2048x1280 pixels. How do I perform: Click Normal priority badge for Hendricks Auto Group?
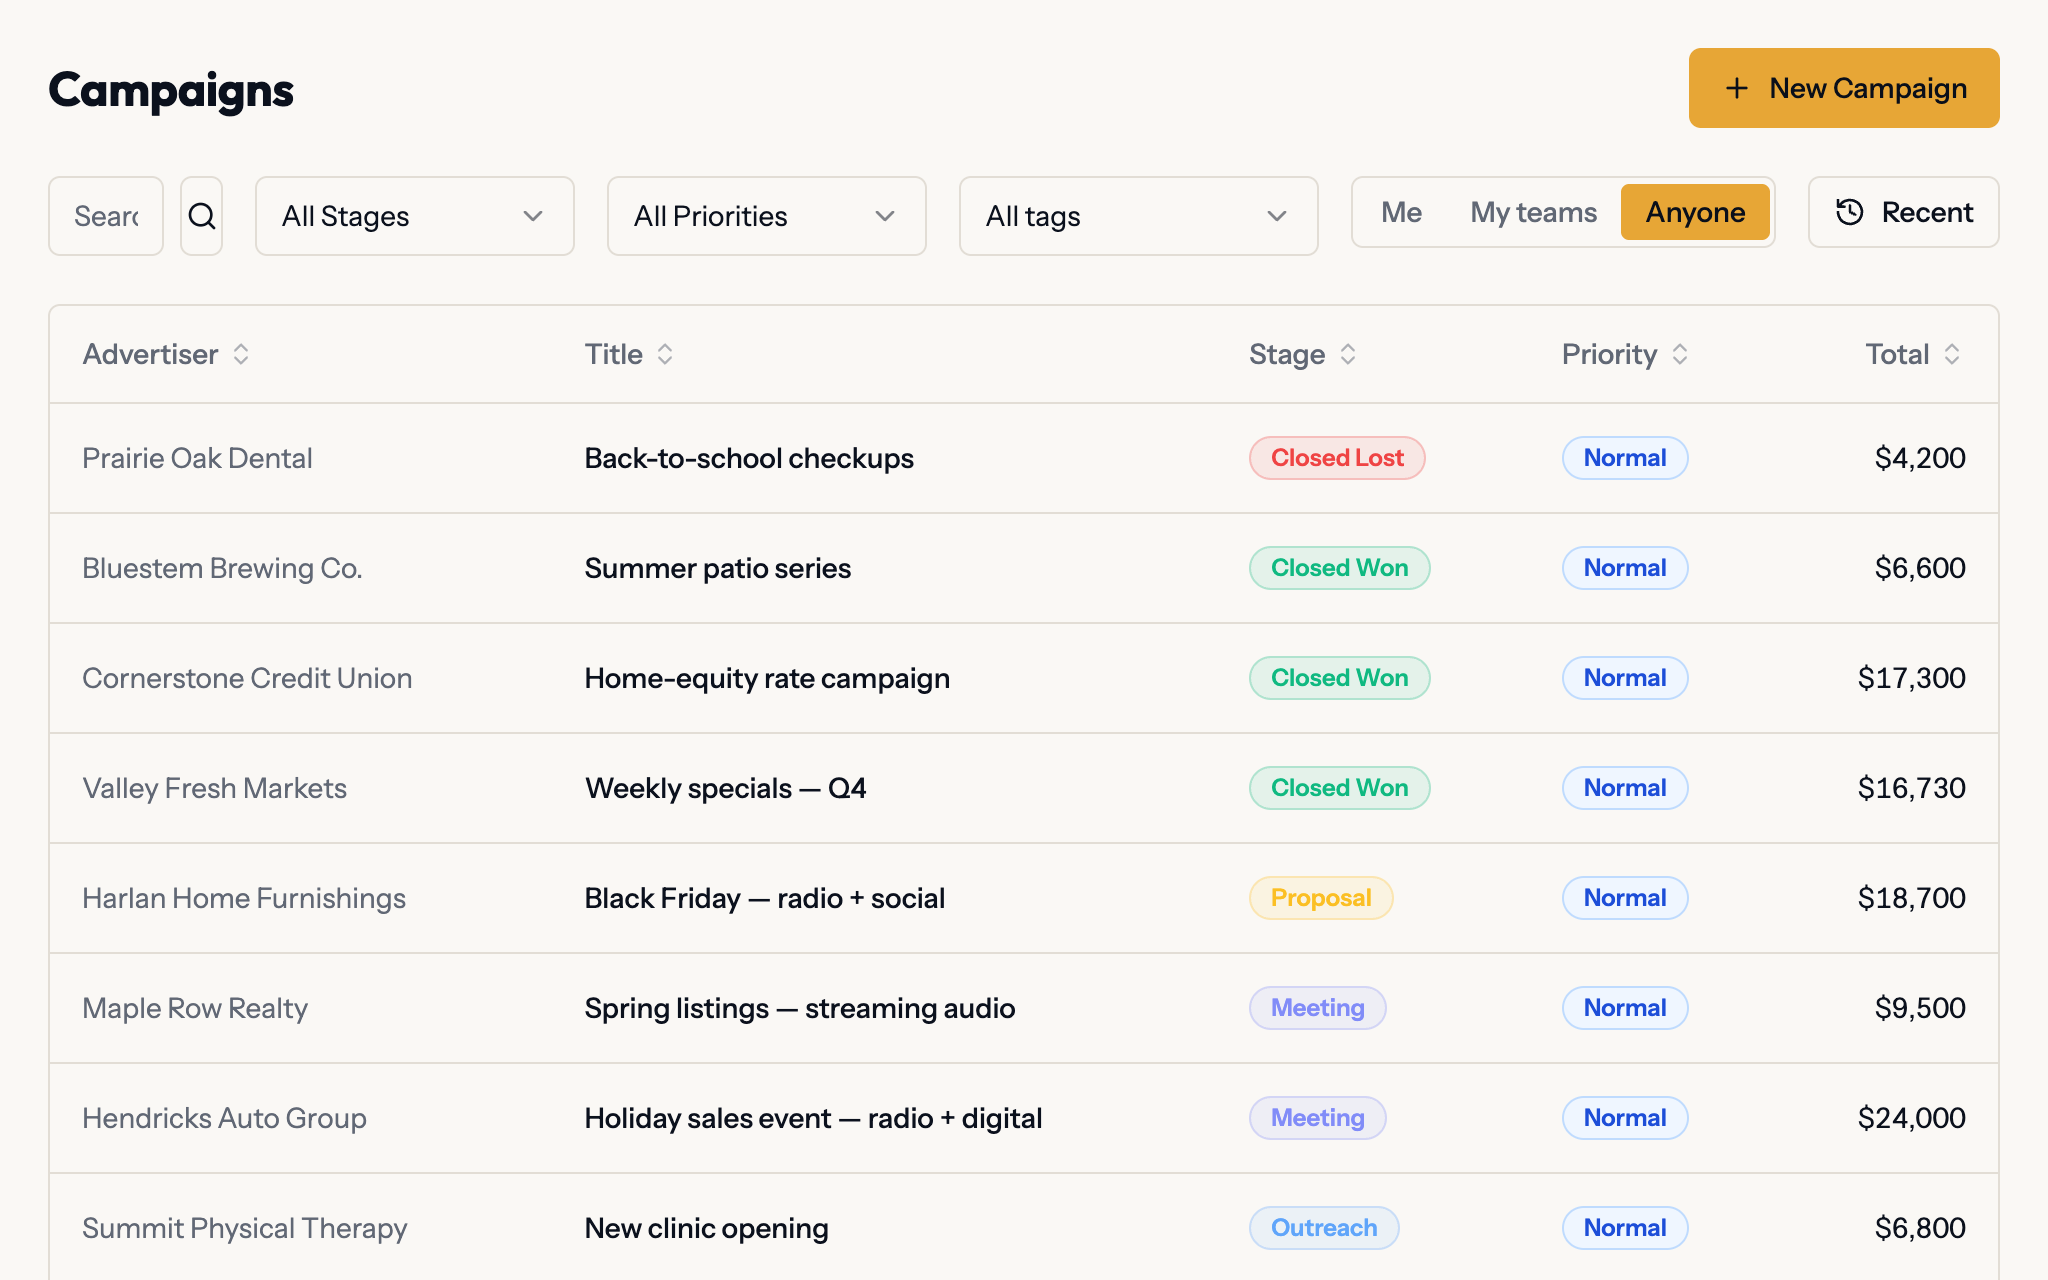point(1625,1118)
